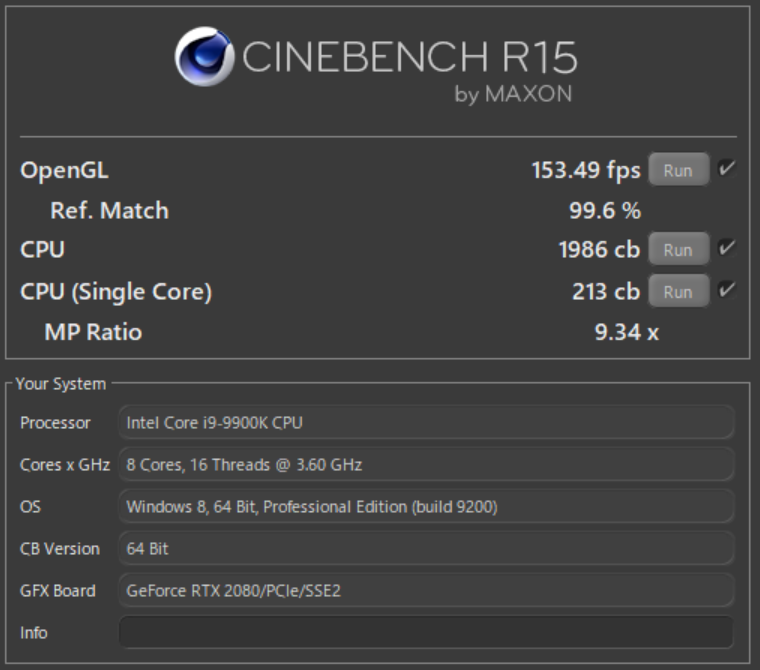Click the Ref. Match 99.6 % value

pyautogui.click(x=604, y=211)
